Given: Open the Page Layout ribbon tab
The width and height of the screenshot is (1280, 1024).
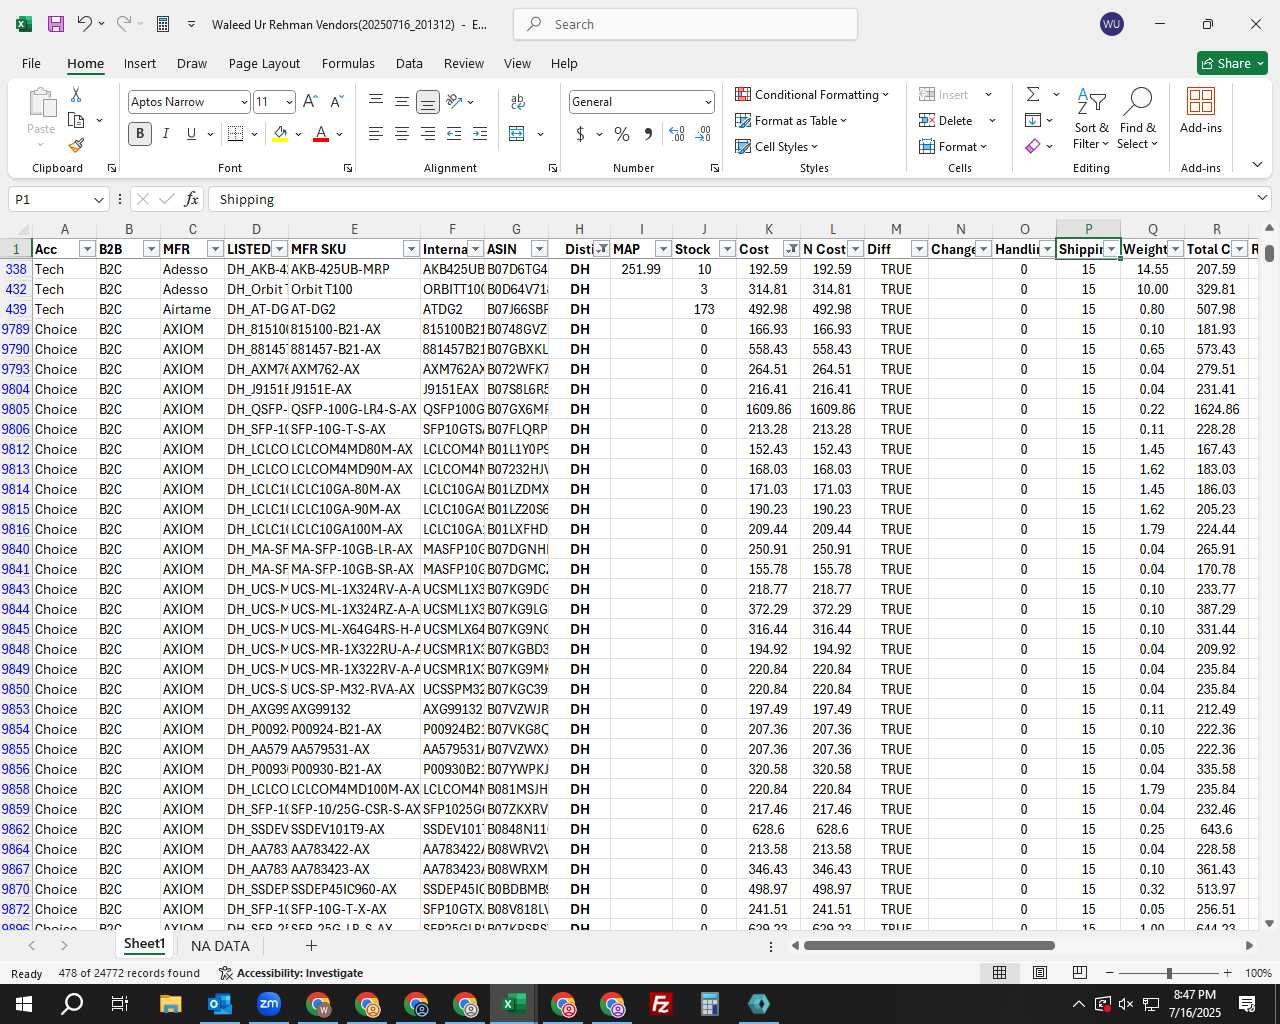Looking at the screenshot, I should [x=264, y=63].
